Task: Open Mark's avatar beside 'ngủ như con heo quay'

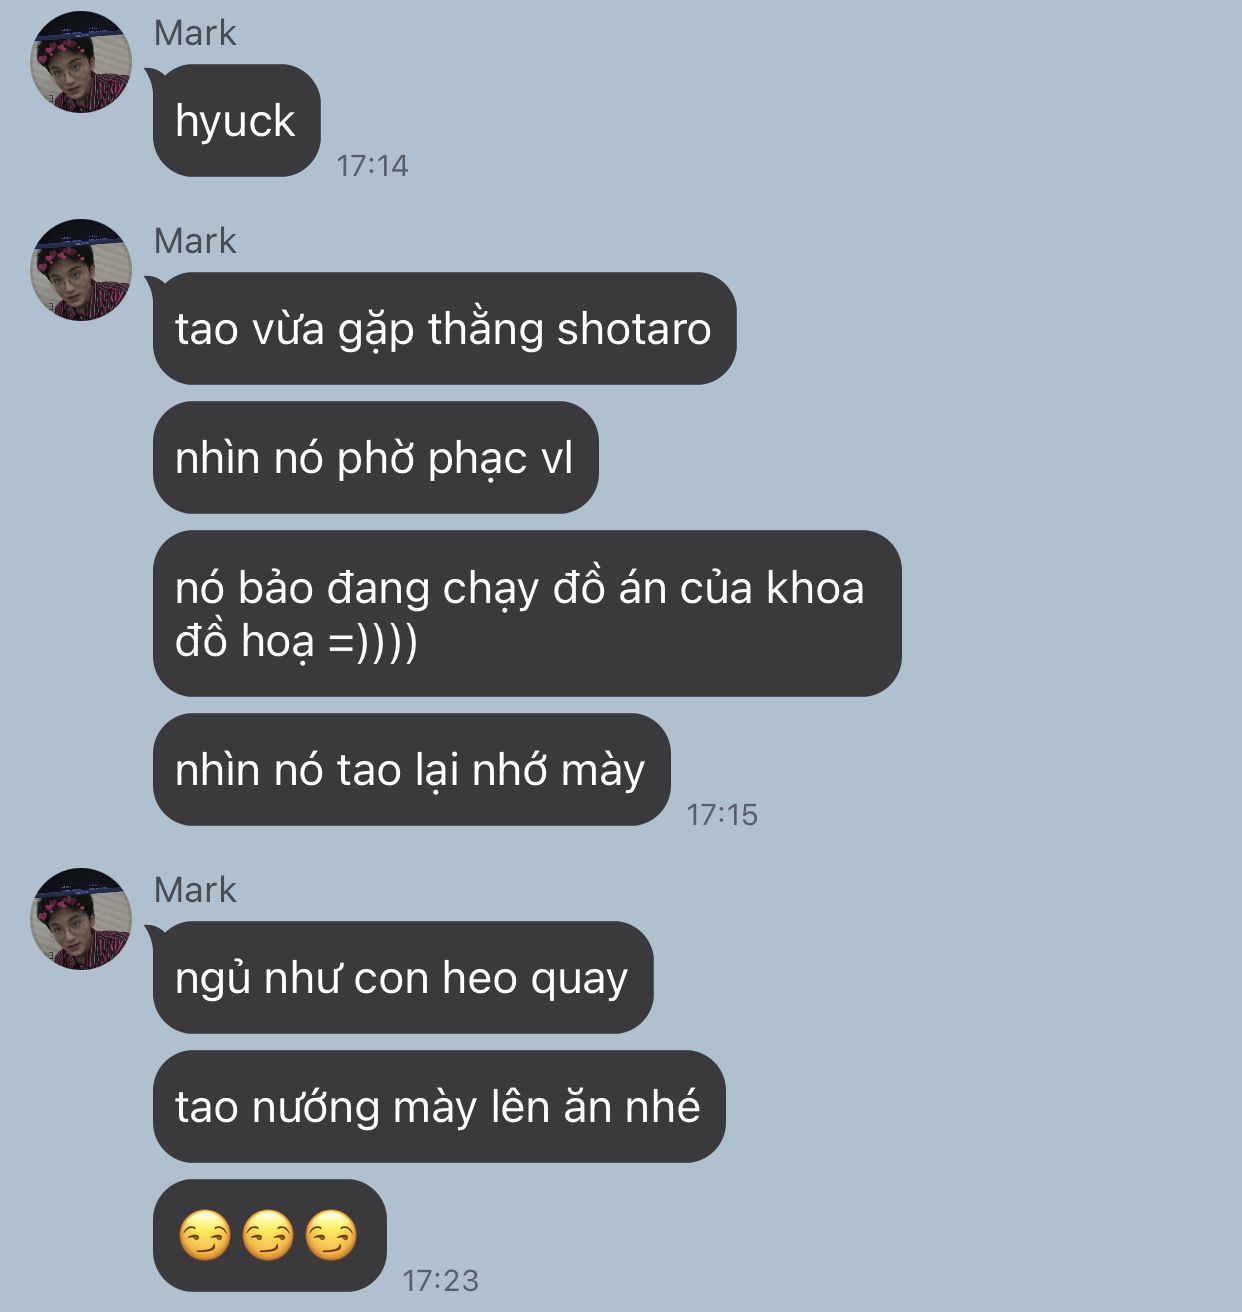Action: (x=81, y=919)
